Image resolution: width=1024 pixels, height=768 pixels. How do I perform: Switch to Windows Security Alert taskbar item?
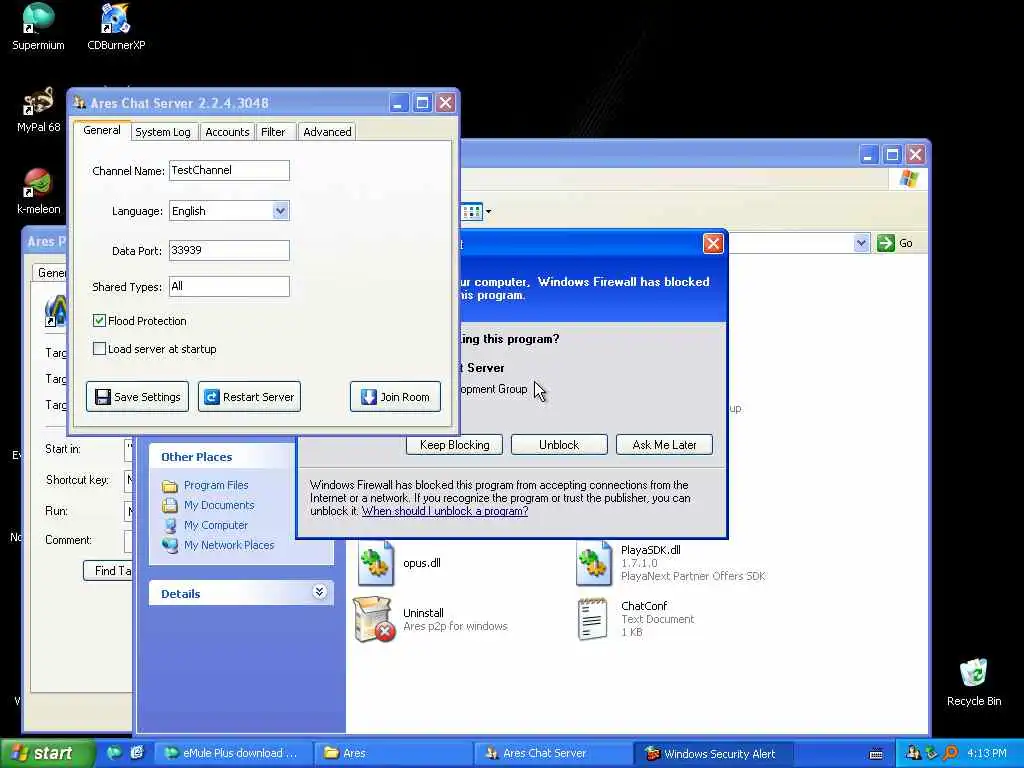point(713,753)
